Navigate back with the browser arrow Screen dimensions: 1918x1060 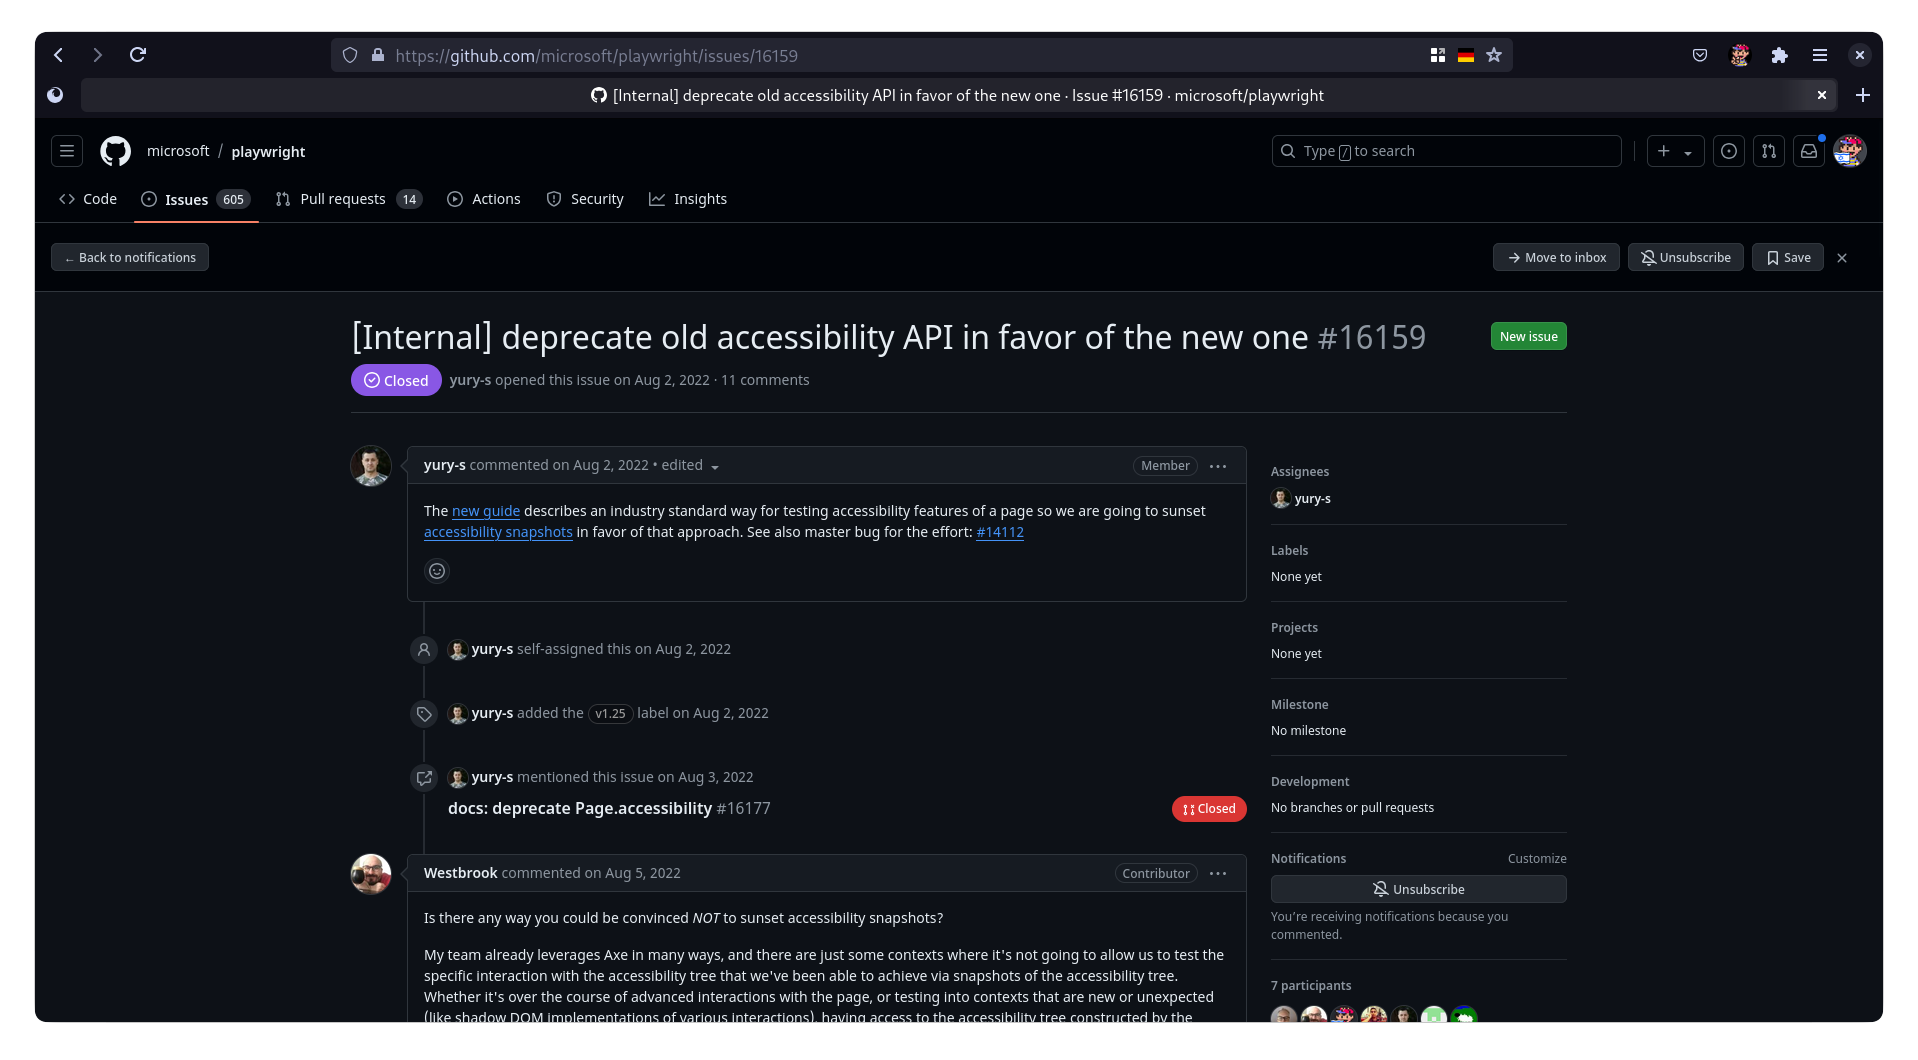pos(57,55)
